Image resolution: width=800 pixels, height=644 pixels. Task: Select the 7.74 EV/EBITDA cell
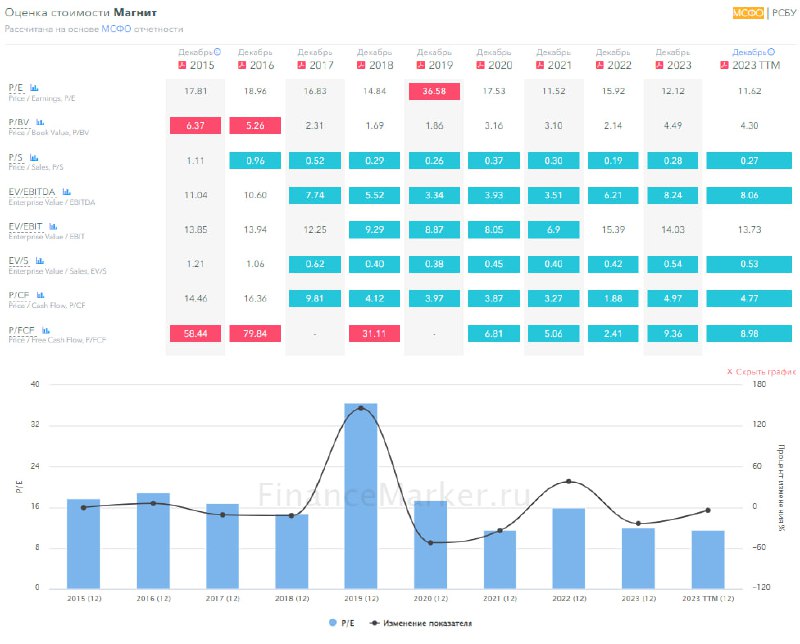(x=315, y=195)
